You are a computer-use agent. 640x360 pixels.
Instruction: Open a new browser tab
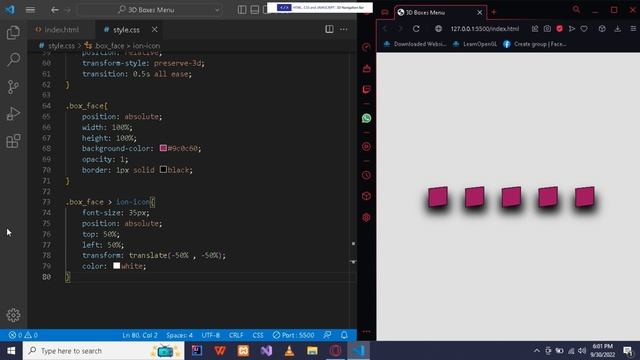click(x=493, y=12)
